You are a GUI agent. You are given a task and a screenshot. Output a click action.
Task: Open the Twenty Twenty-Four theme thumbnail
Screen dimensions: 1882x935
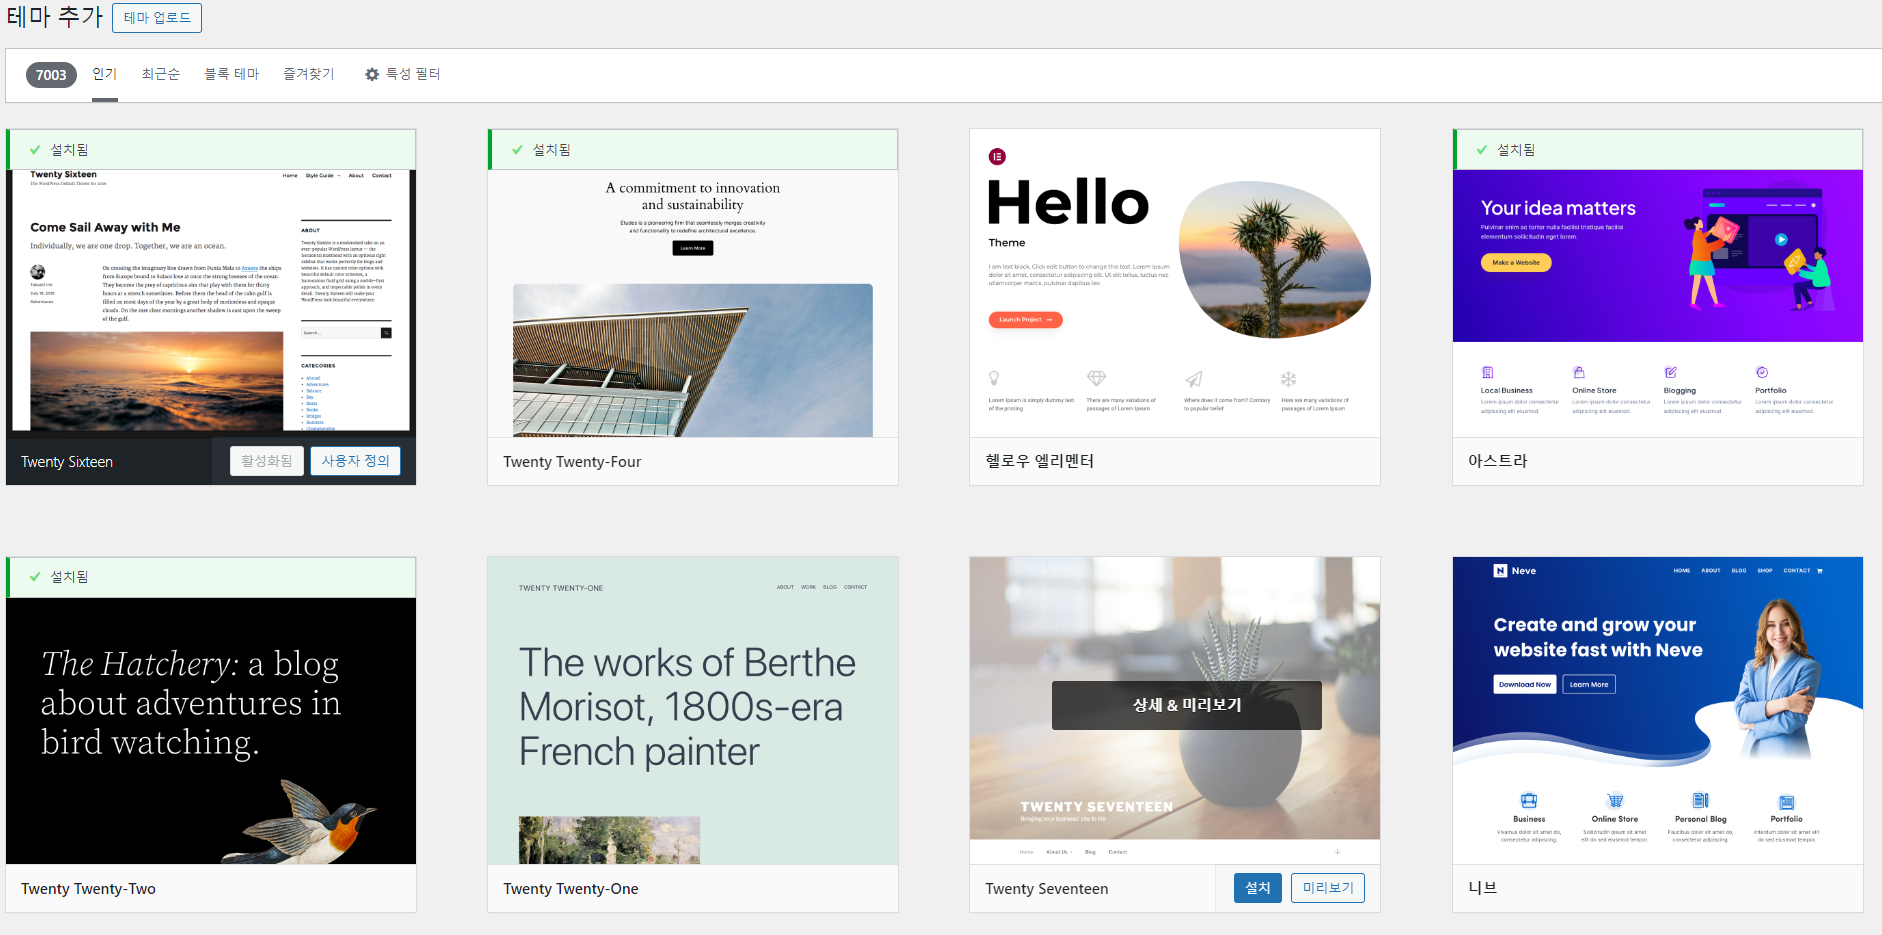click(x=693, y=302)
